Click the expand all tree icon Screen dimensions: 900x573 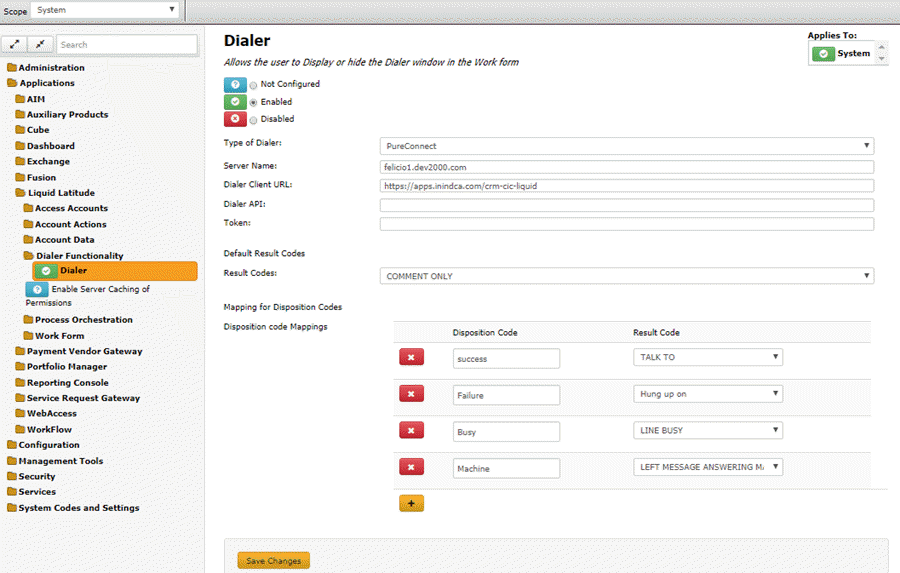[16, 44]
